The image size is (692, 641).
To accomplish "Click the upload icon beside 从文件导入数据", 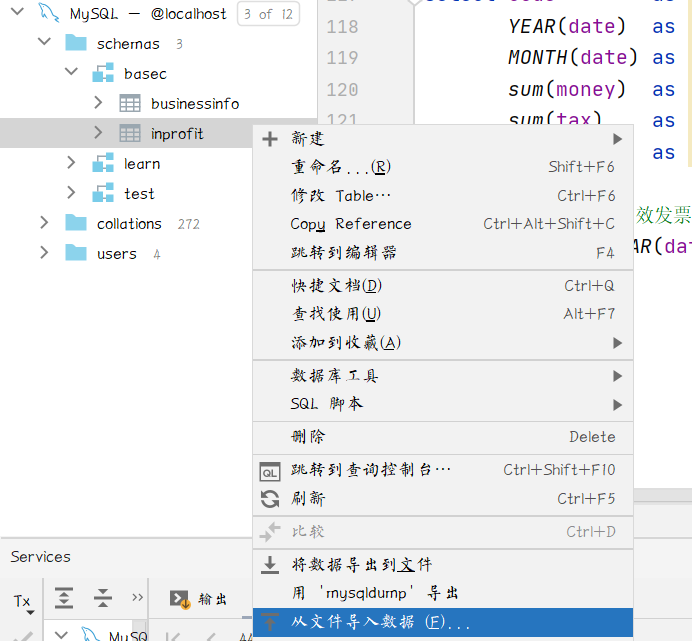I will pyautogui.click(x=270, y=622).
